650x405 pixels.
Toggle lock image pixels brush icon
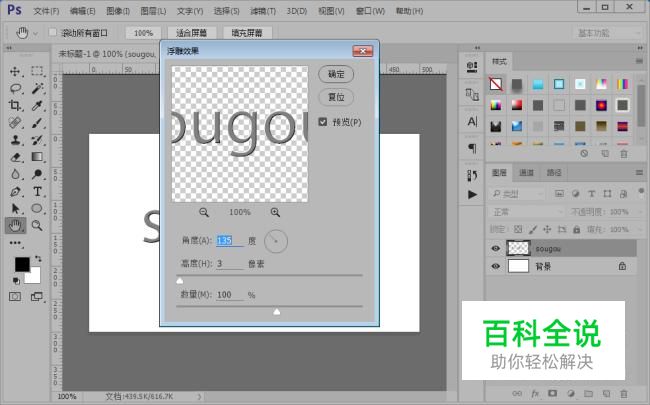(x=533, y=229)
